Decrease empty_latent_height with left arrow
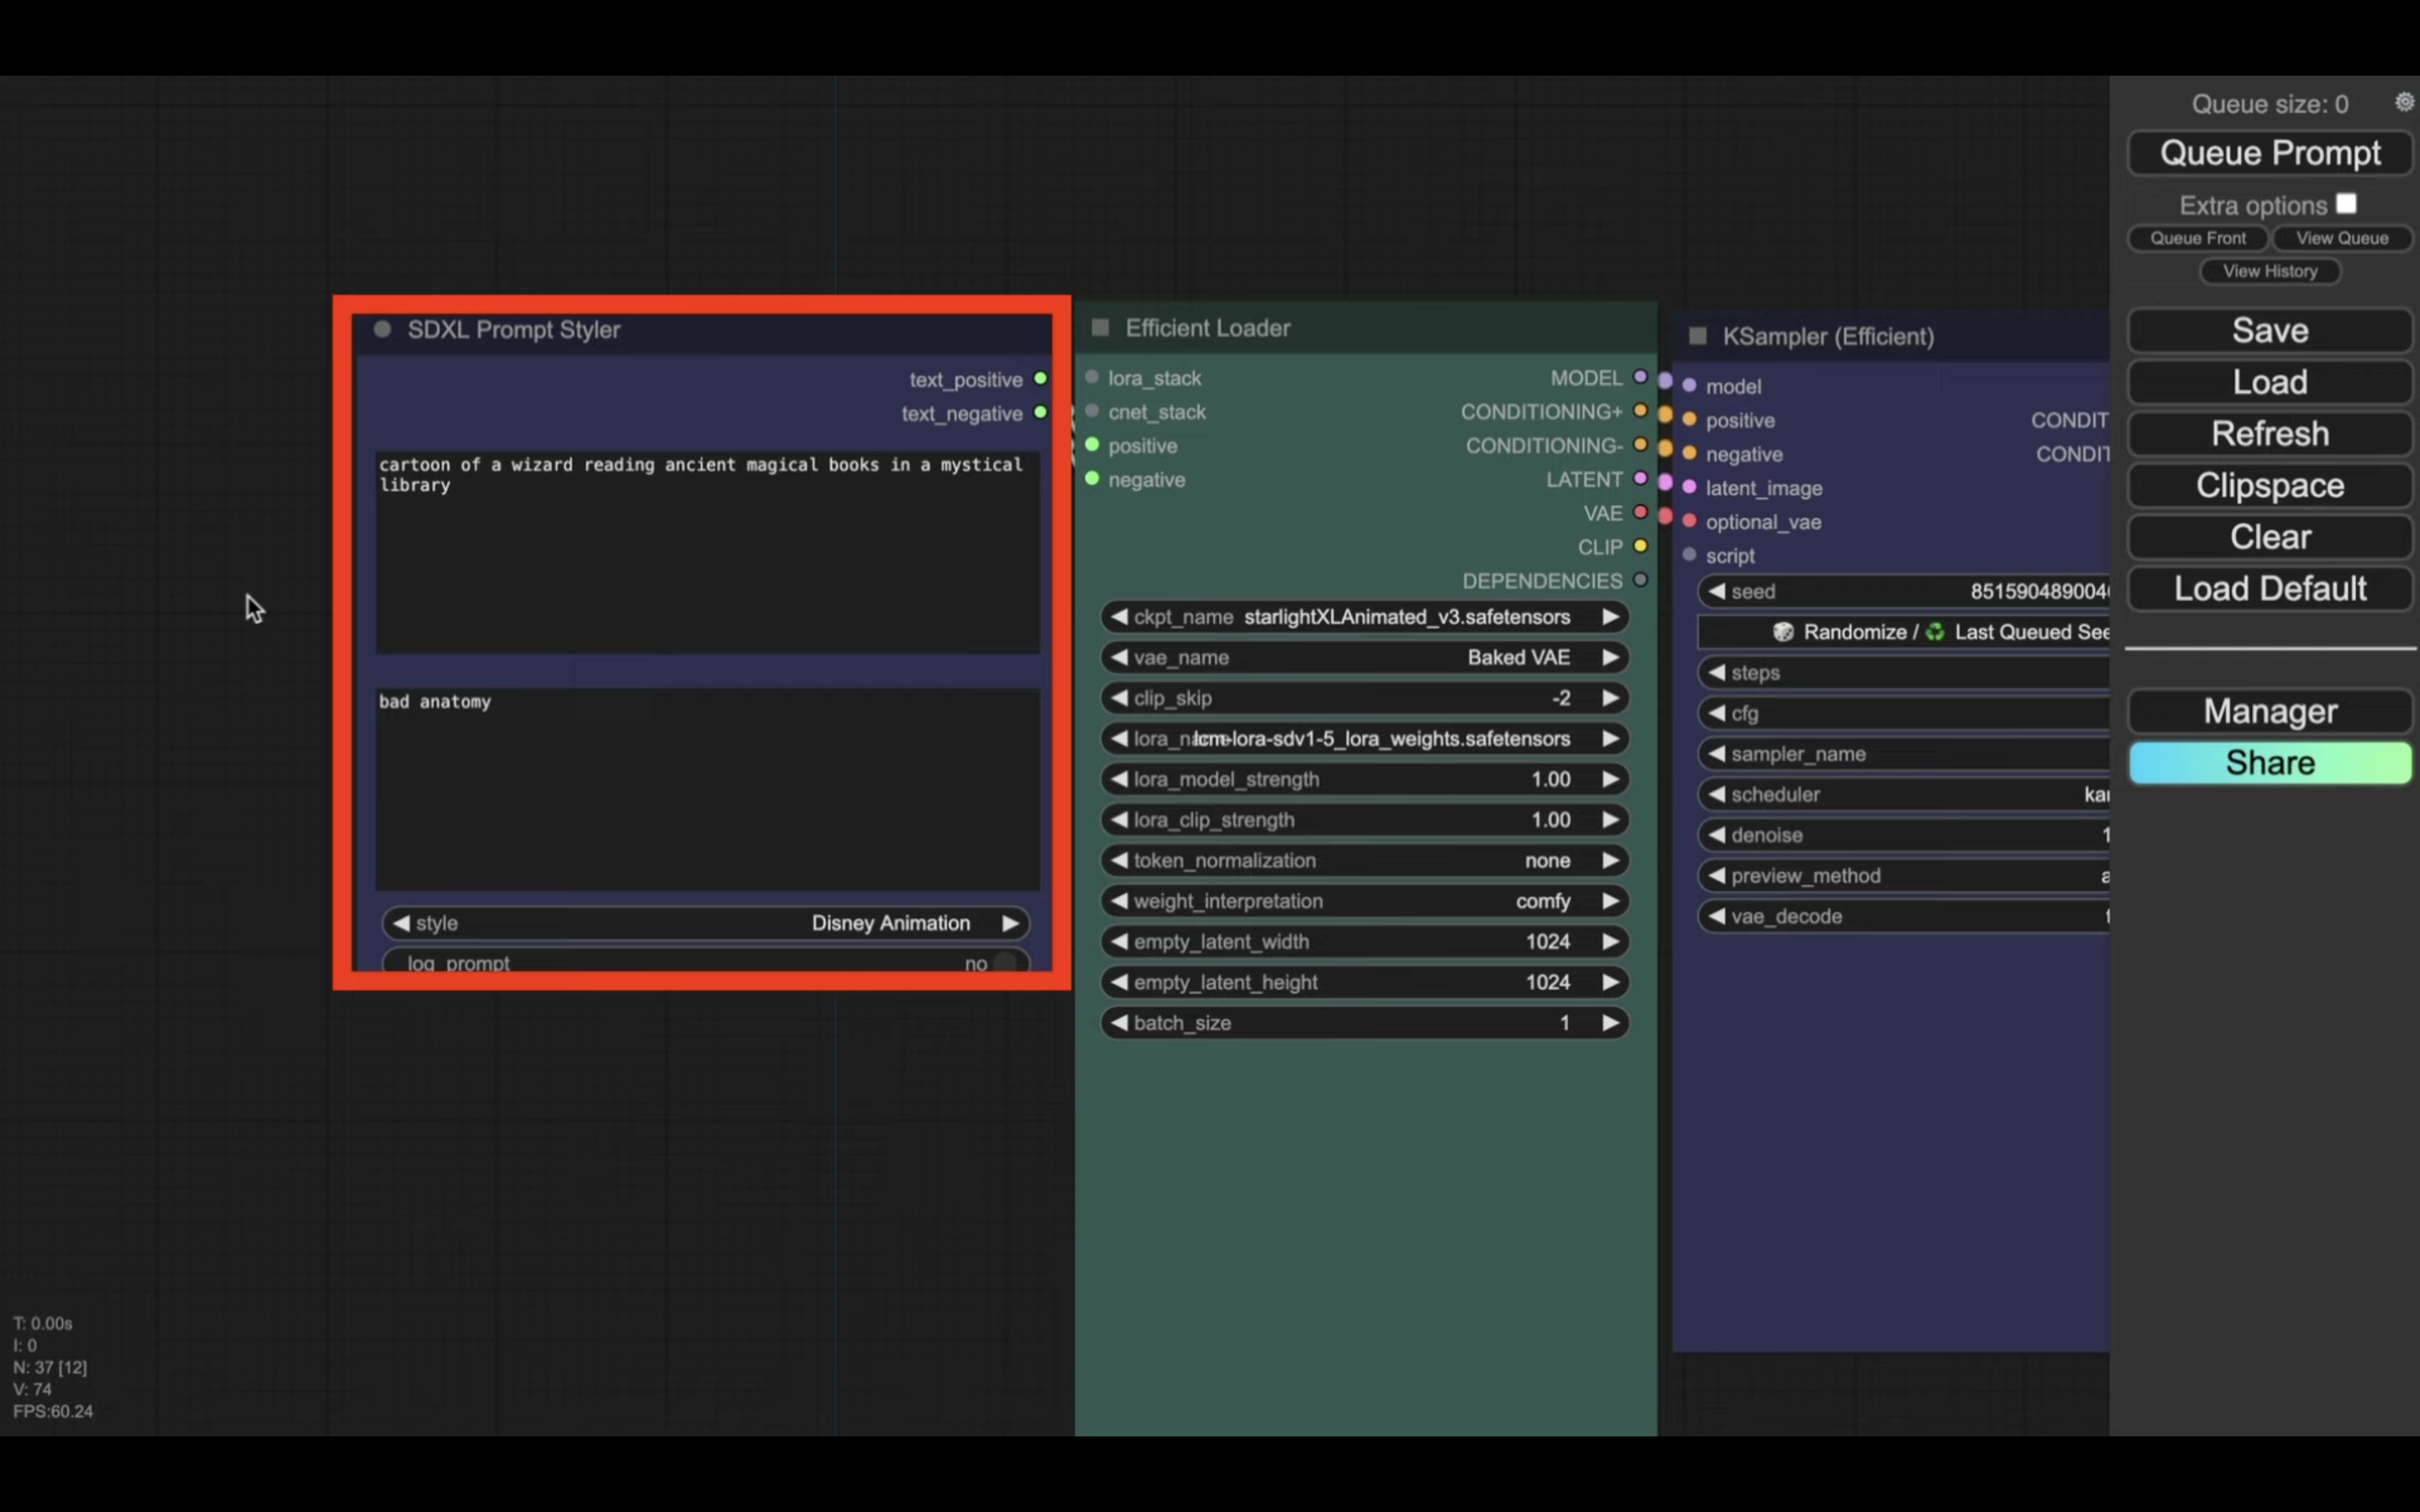 pyautogui.click(x=1119, y=982)
